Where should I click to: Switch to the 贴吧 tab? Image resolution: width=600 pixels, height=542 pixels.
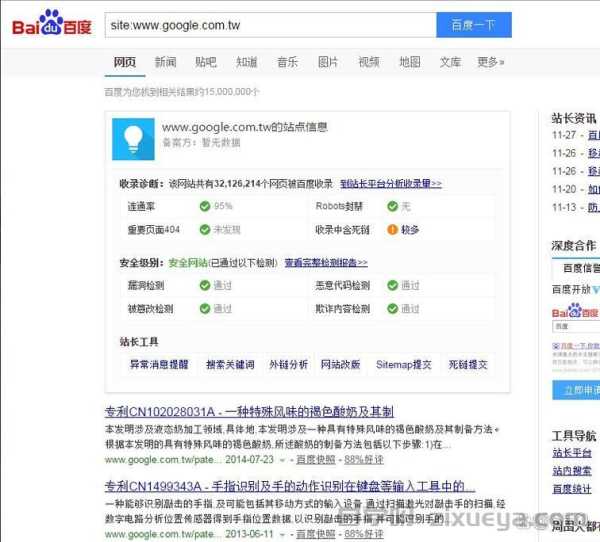coord(206,62)
